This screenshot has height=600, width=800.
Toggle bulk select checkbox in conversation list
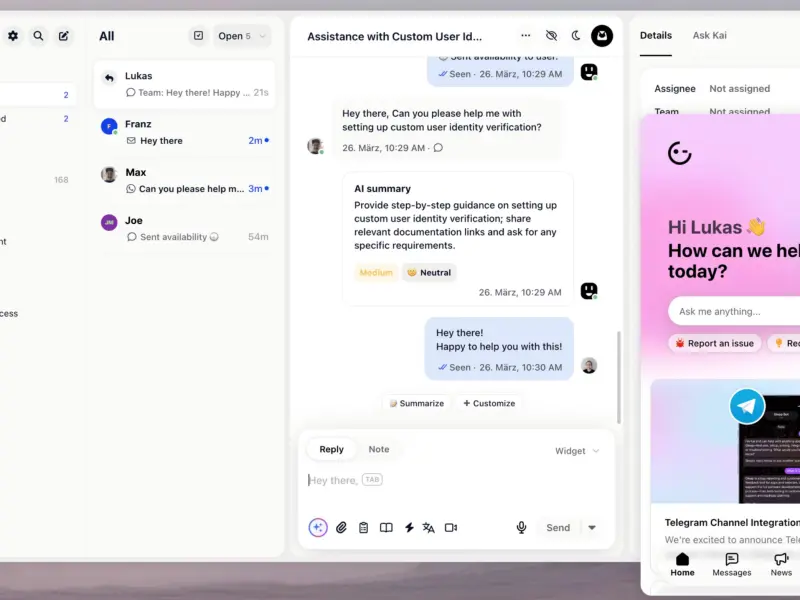pyautogui.click(x=198, y=36)
